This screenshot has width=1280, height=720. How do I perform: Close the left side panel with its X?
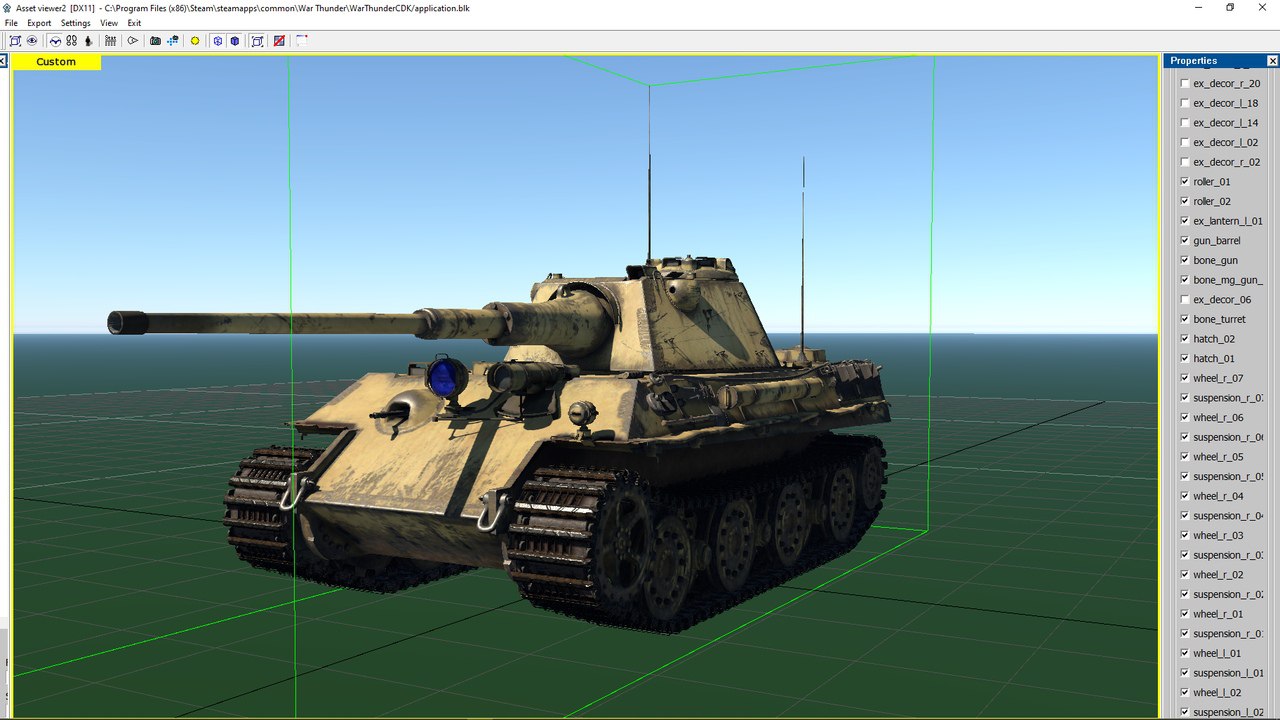3,61
